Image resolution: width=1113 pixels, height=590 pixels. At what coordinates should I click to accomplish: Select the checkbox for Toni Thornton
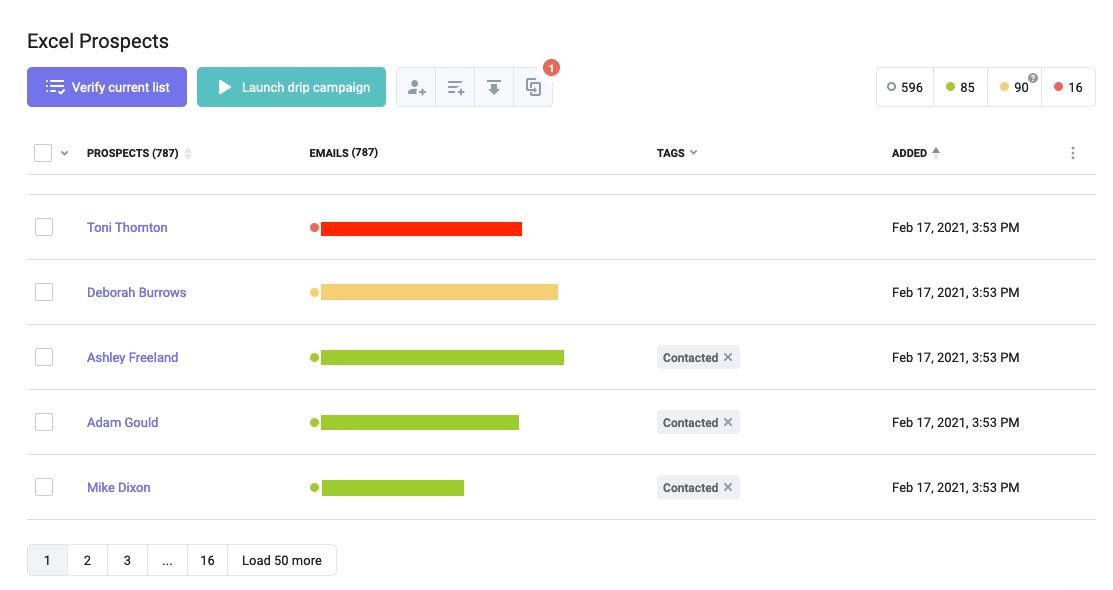(44, 227)
